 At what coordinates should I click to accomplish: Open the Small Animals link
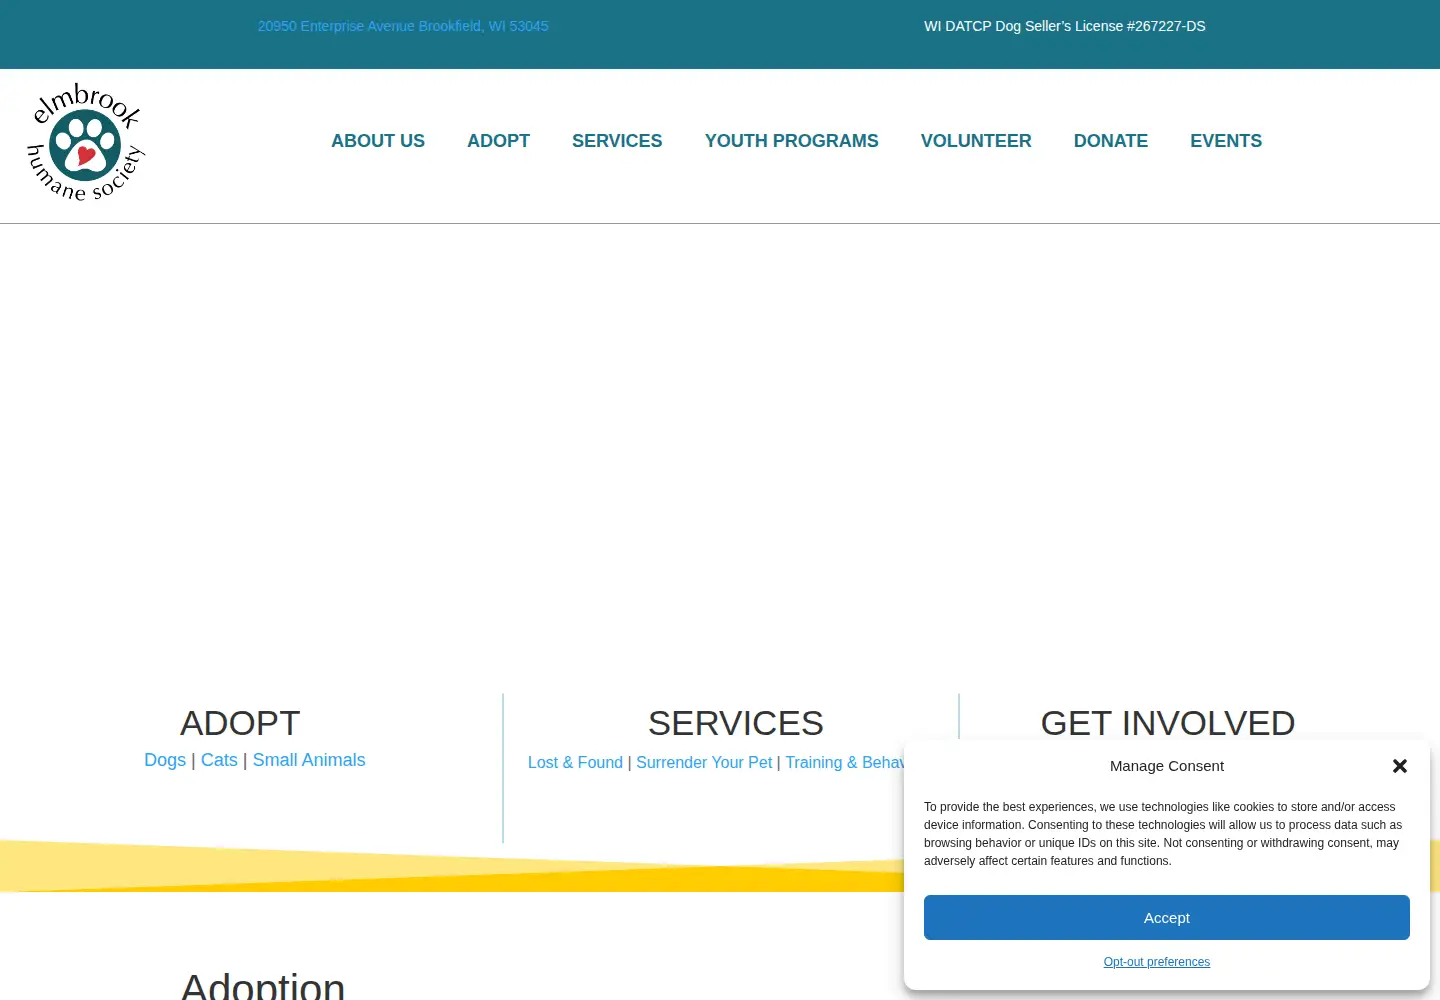coord(309,760)
